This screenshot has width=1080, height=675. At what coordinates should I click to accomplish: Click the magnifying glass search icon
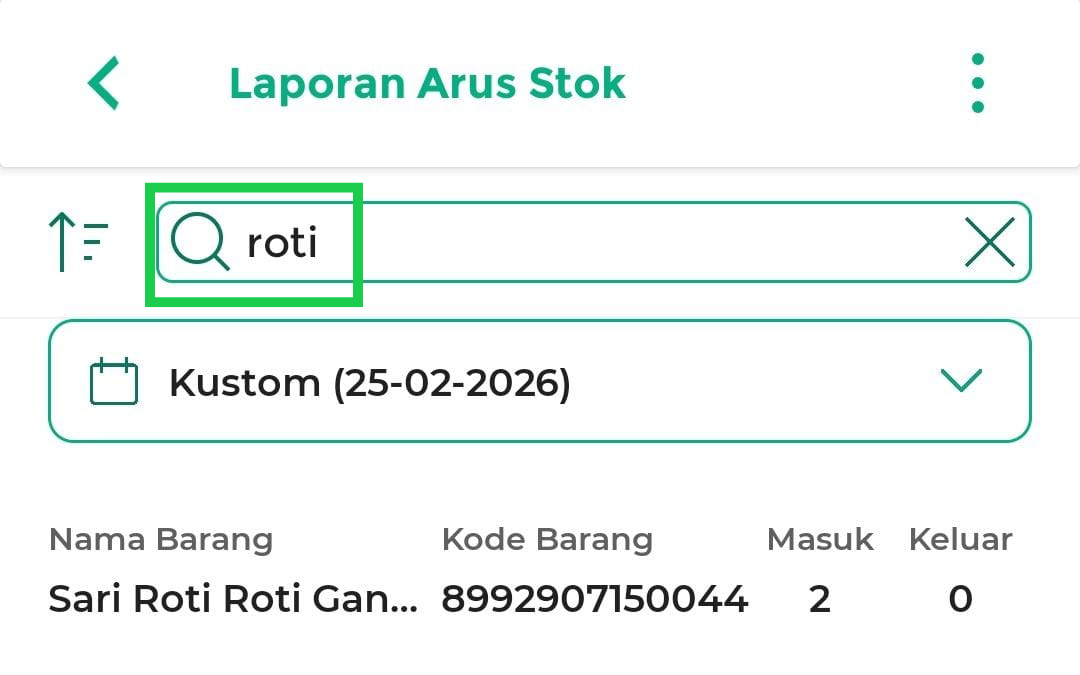(x=199, y=243)
